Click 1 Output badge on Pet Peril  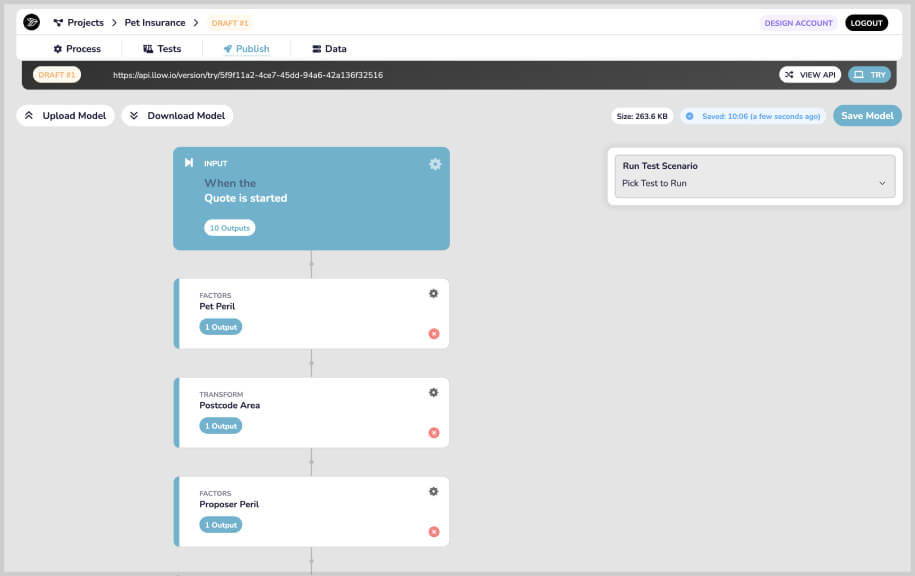point(221,327)
